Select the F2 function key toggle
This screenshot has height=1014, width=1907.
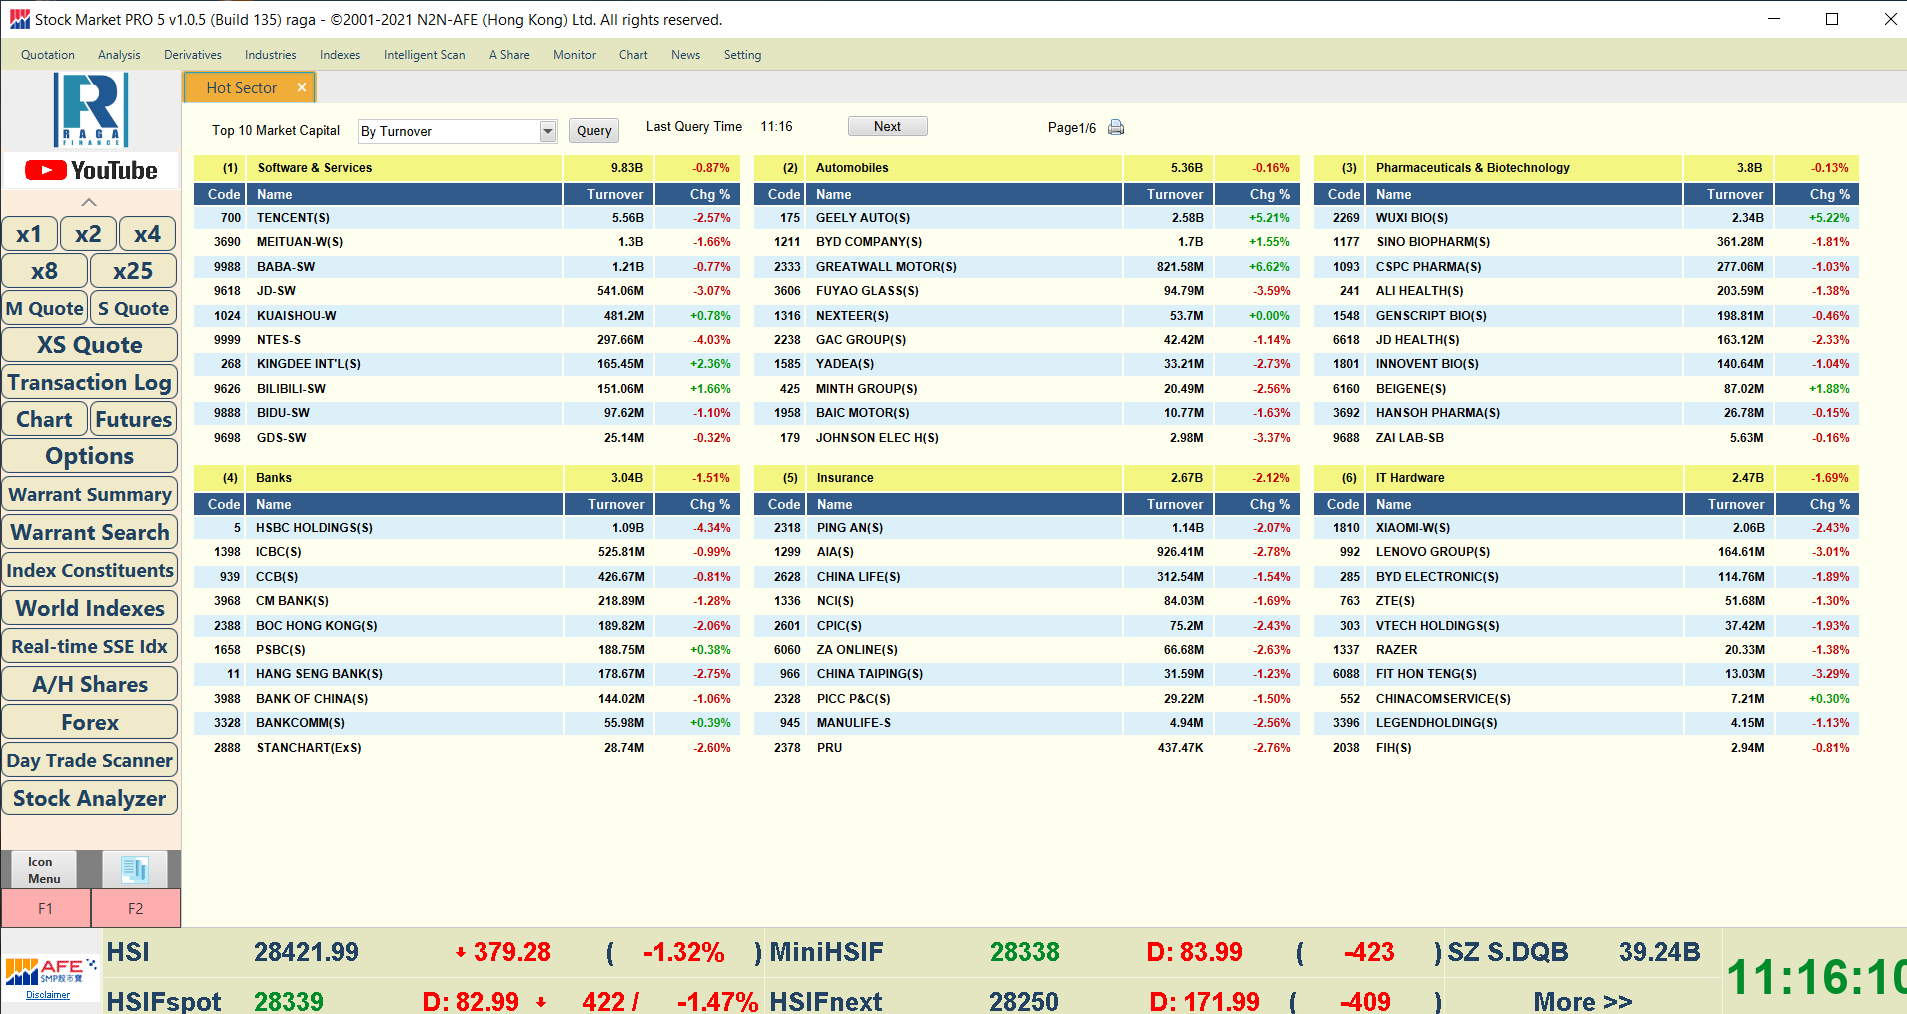(136, 908)
